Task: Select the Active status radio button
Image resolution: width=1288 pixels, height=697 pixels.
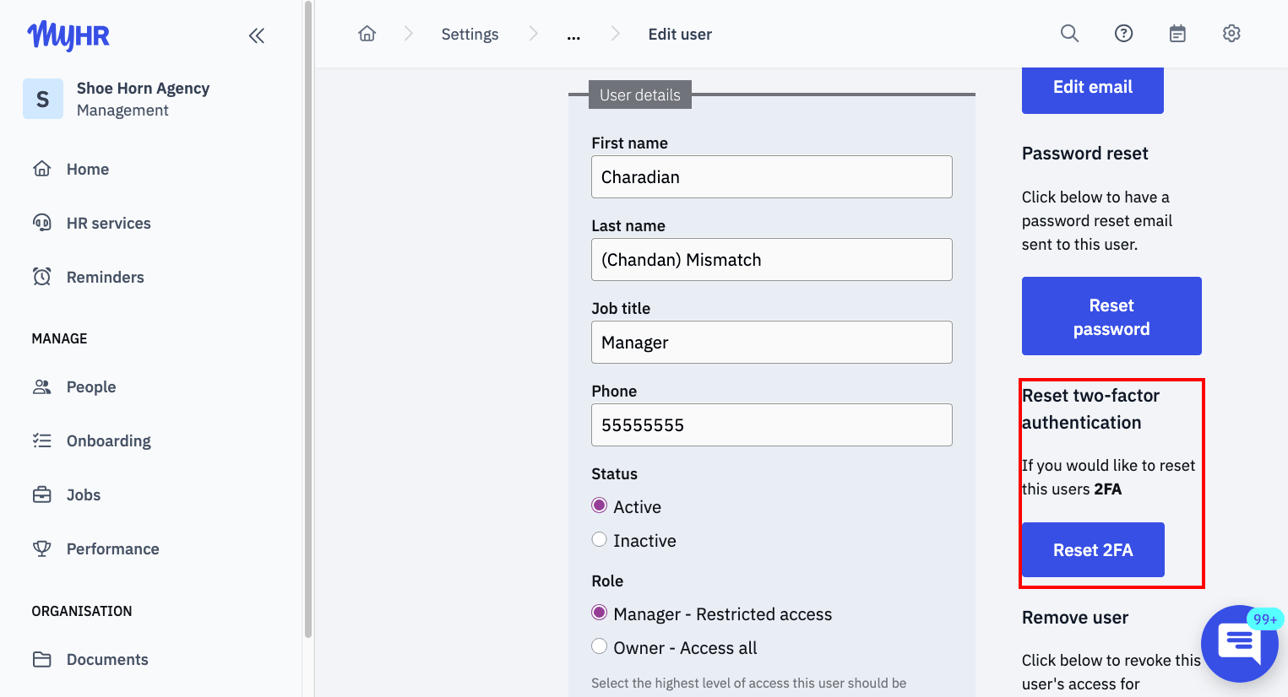Action: [x=598, y=507]
